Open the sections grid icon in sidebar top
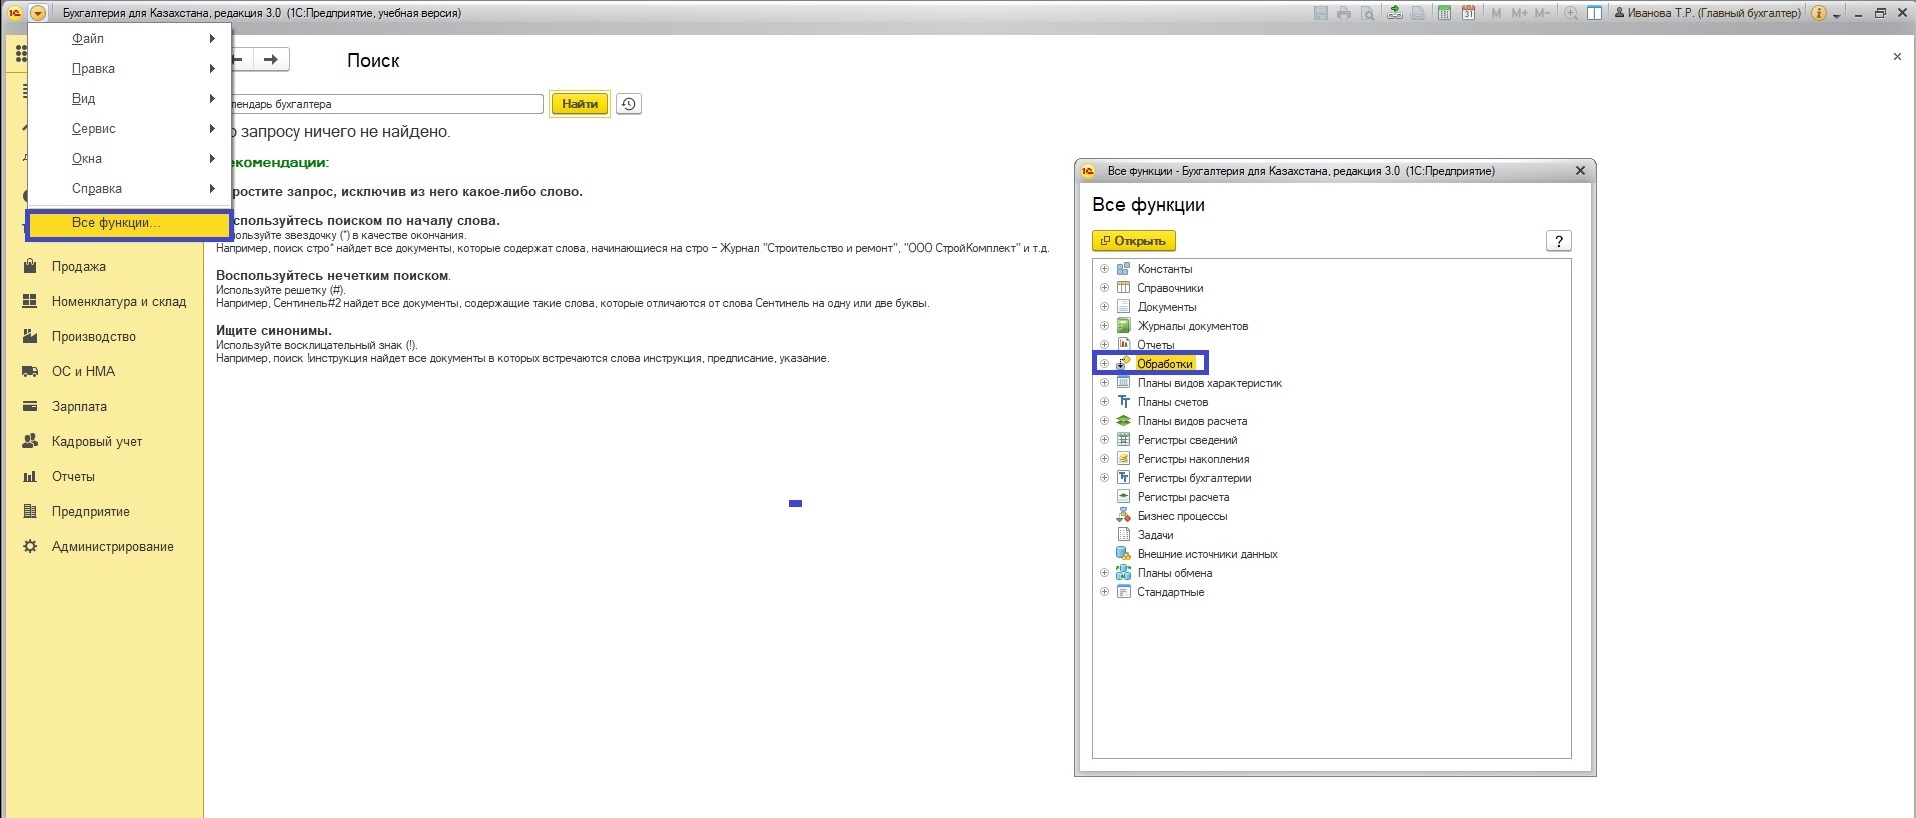Screen dimensions: 1916x818 21,53
